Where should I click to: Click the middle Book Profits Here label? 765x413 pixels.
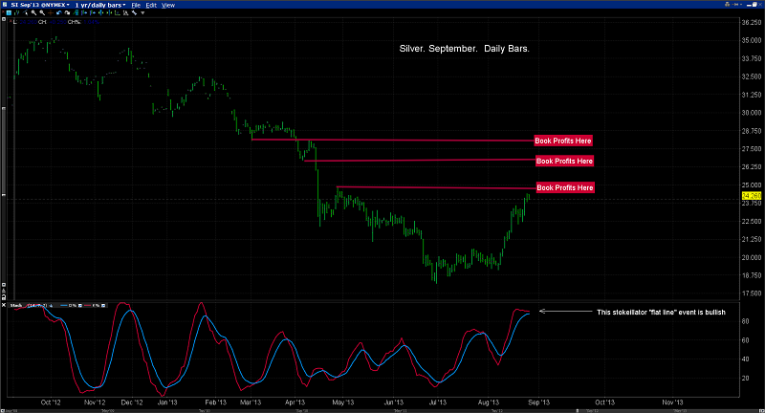click(x=565, y=161)
